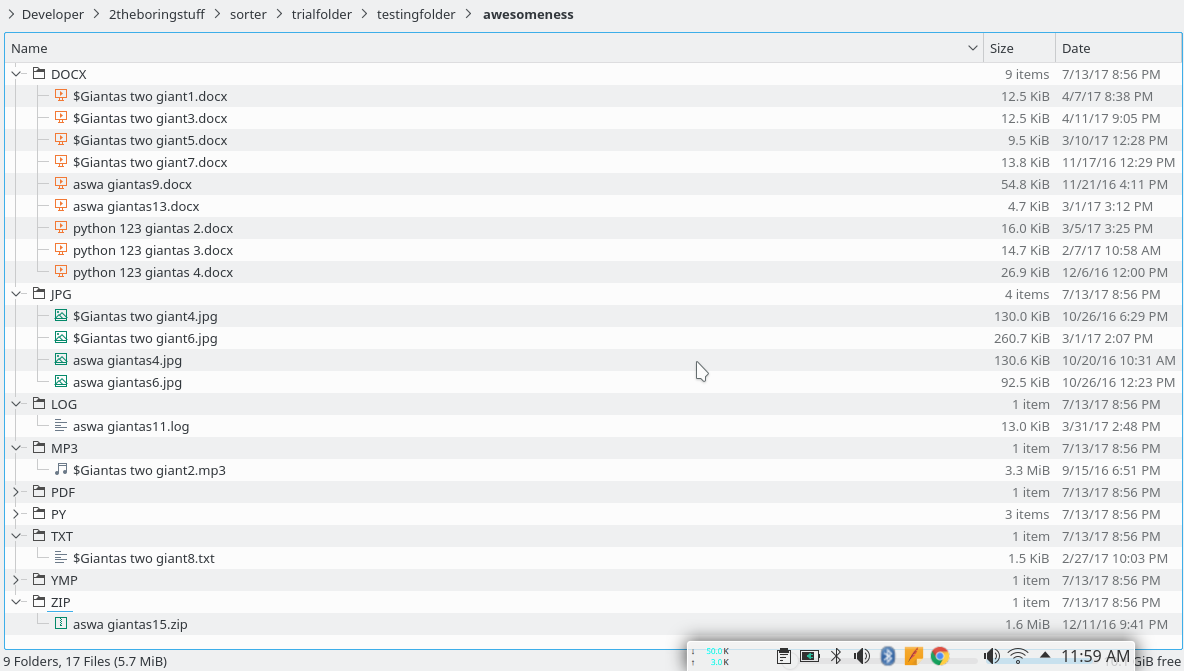Viewport: 1184px width, 671px height.
Task: Sort by the Name column header
Action: 494,48
